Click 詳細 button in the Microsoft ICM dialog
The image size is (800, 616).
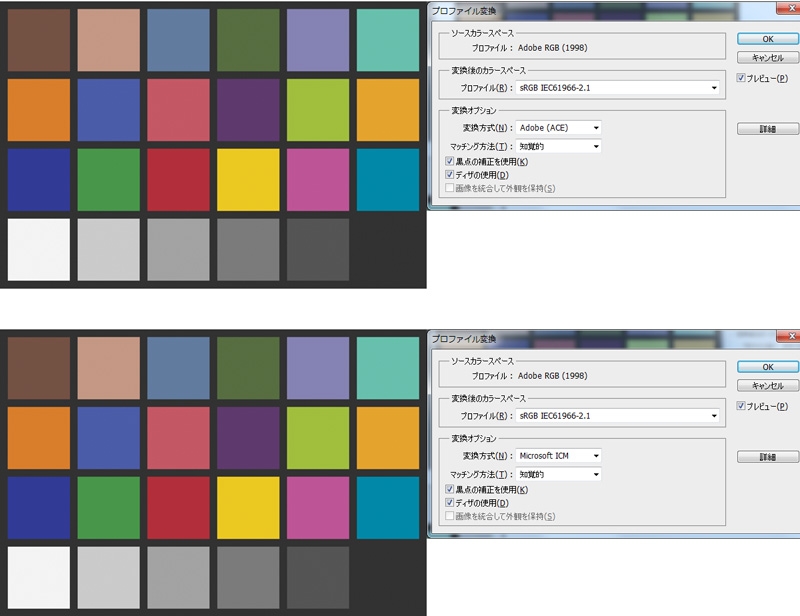pyautogui.click(x=767, y=457)
